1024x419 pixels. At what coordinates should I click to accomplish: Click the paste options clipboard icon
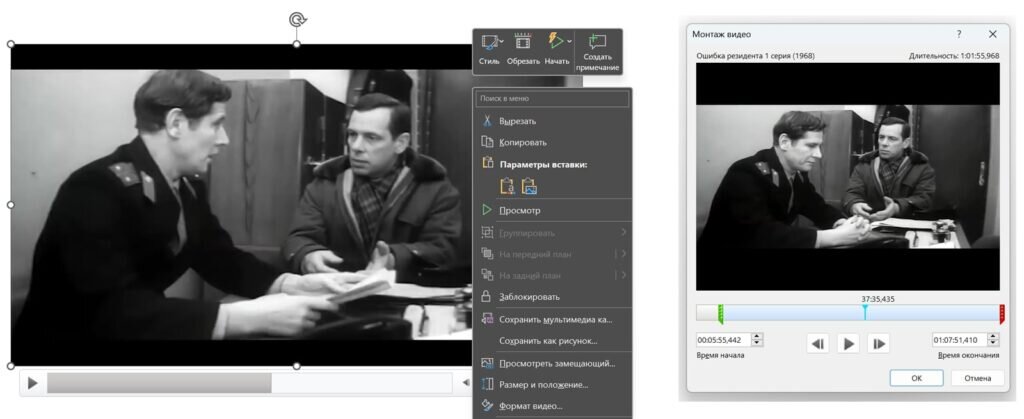[487, 164]
